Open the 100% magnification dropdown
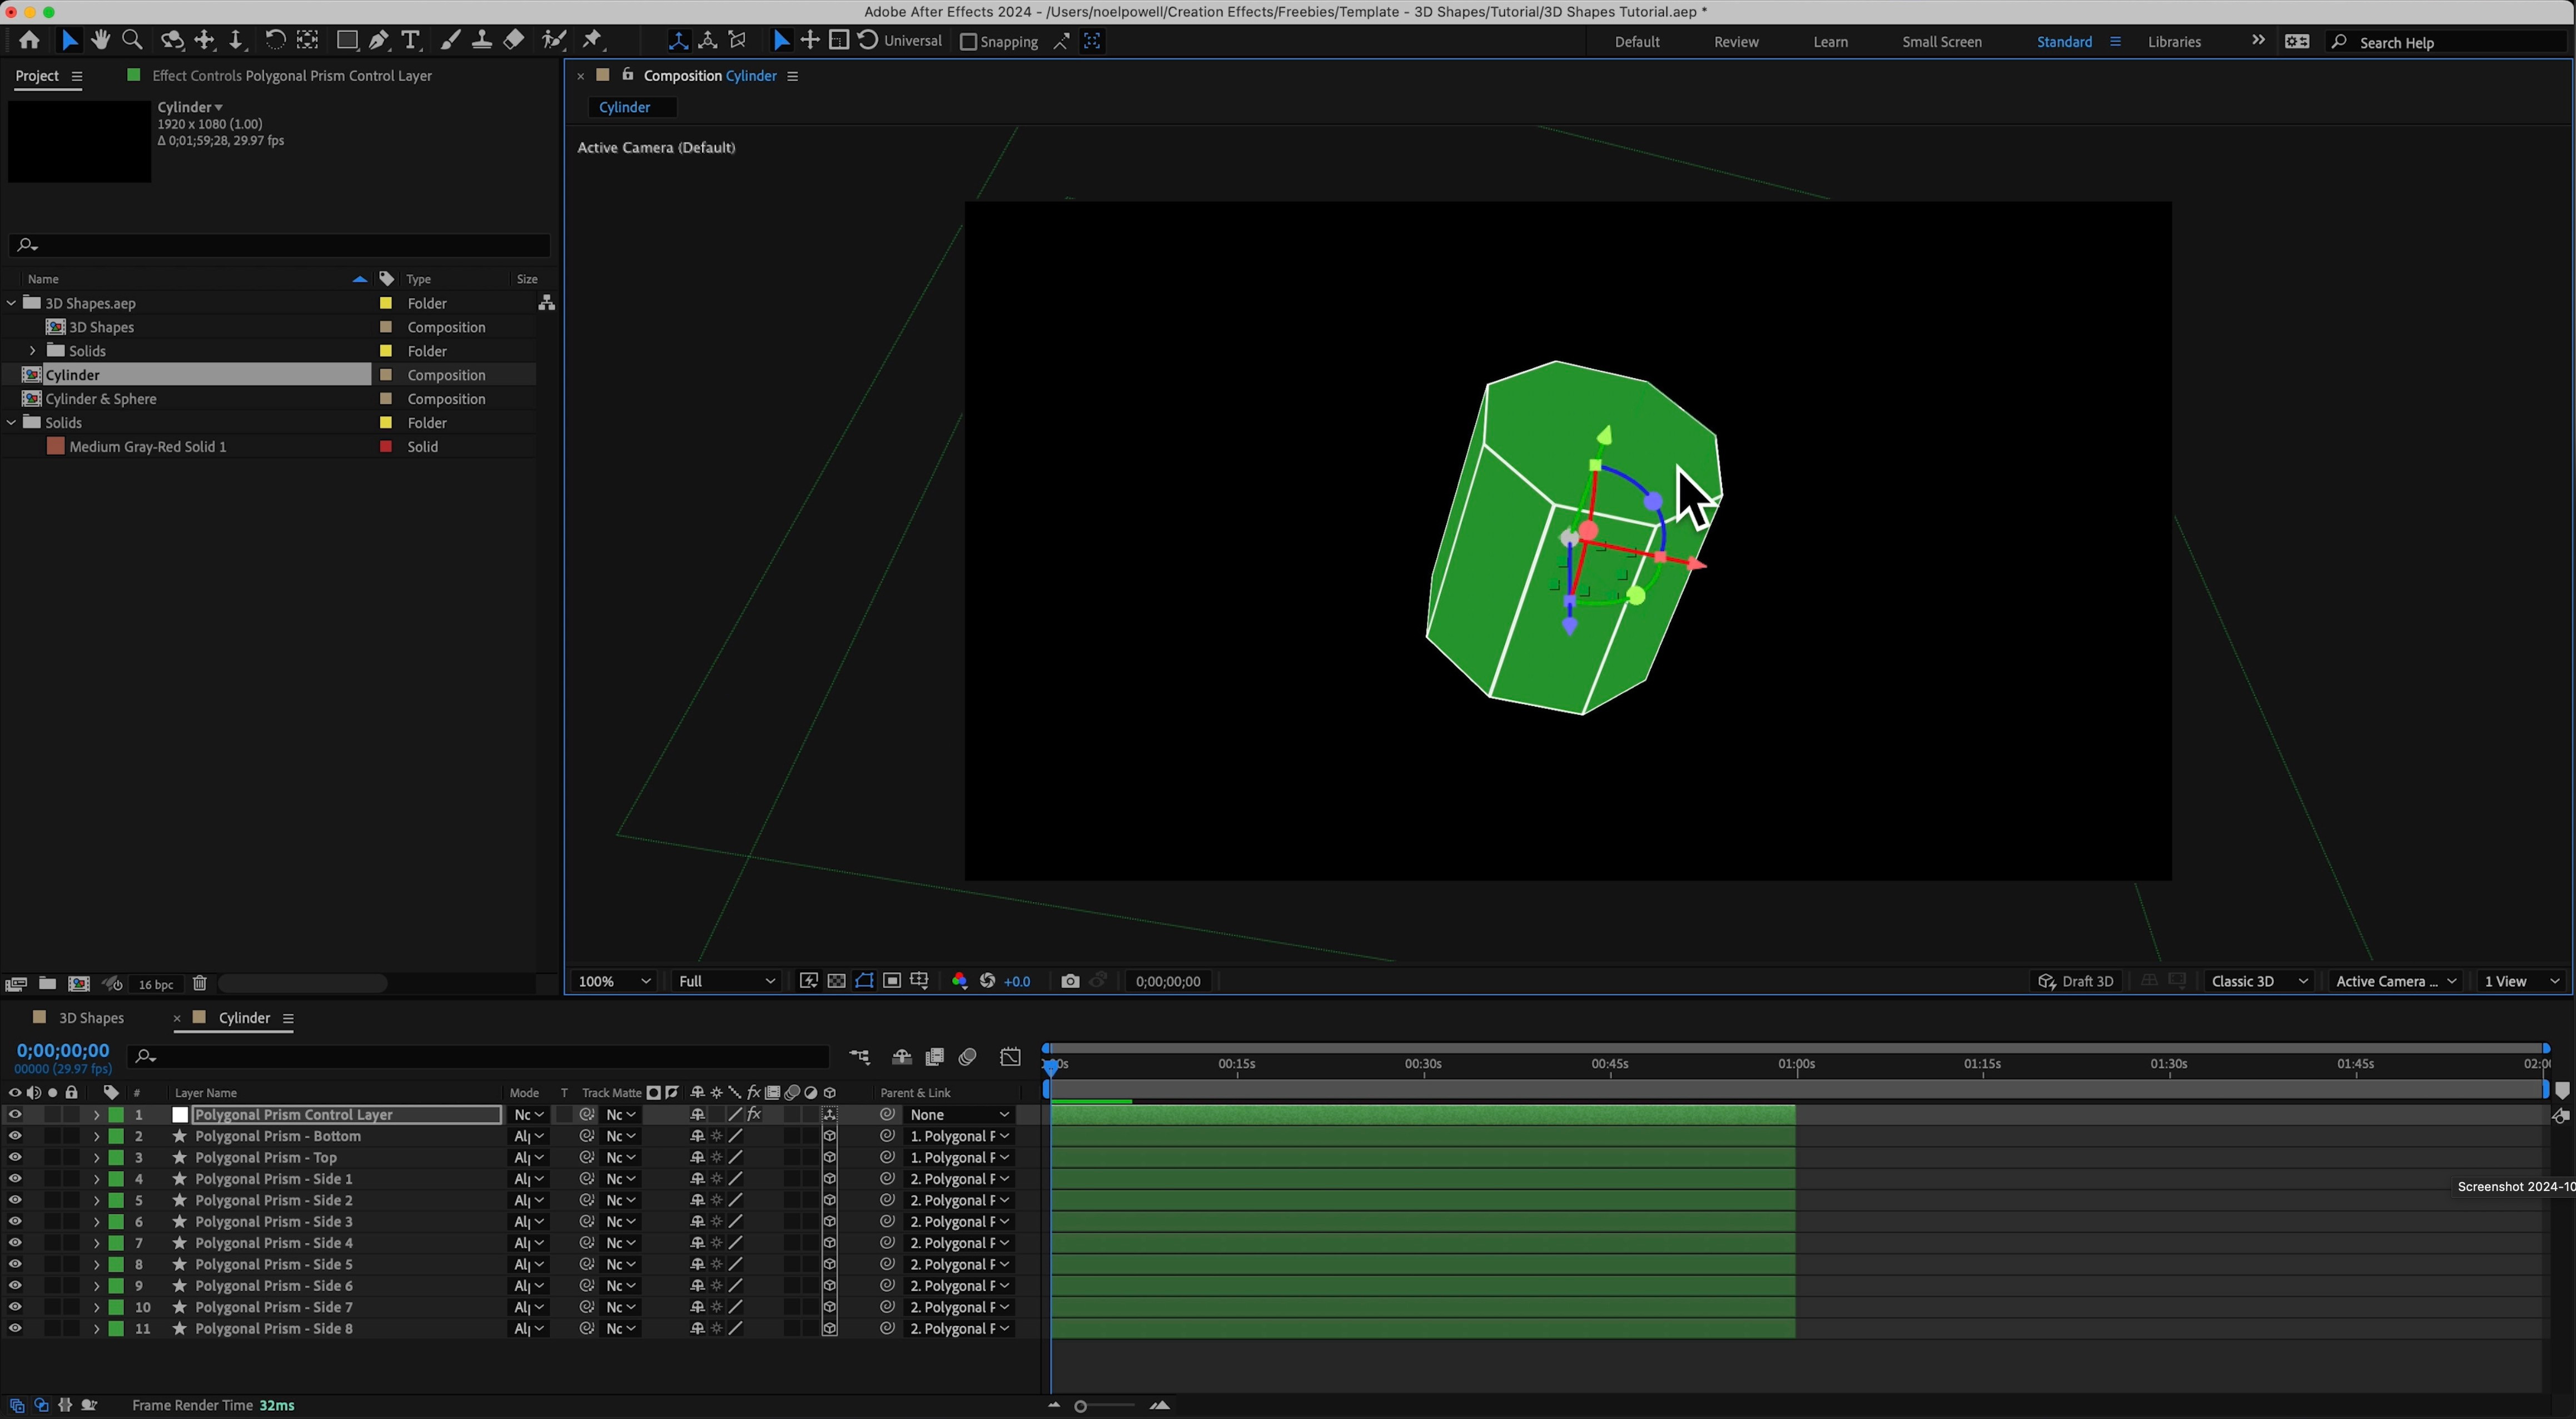2576x1419 pixels. (x=613, y=981)
